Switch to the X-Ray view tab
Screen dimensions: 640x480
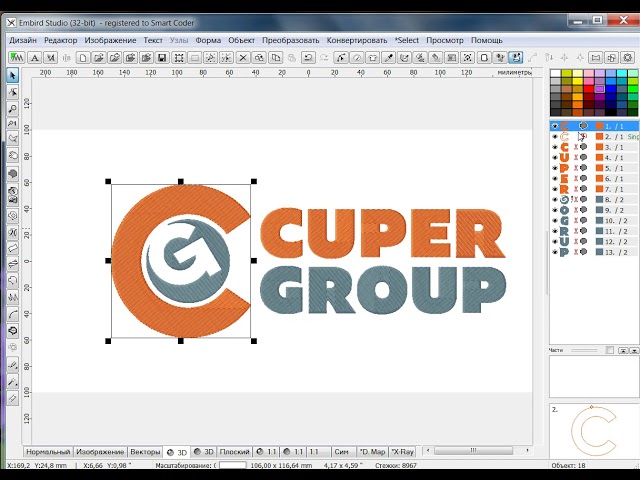(403, 452)
